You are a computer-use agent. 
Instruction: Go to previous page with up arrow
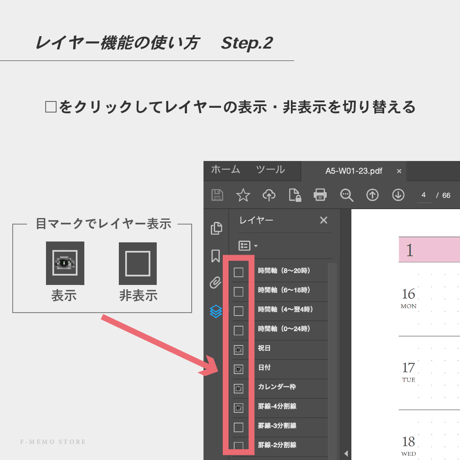[x=372, y=195]
